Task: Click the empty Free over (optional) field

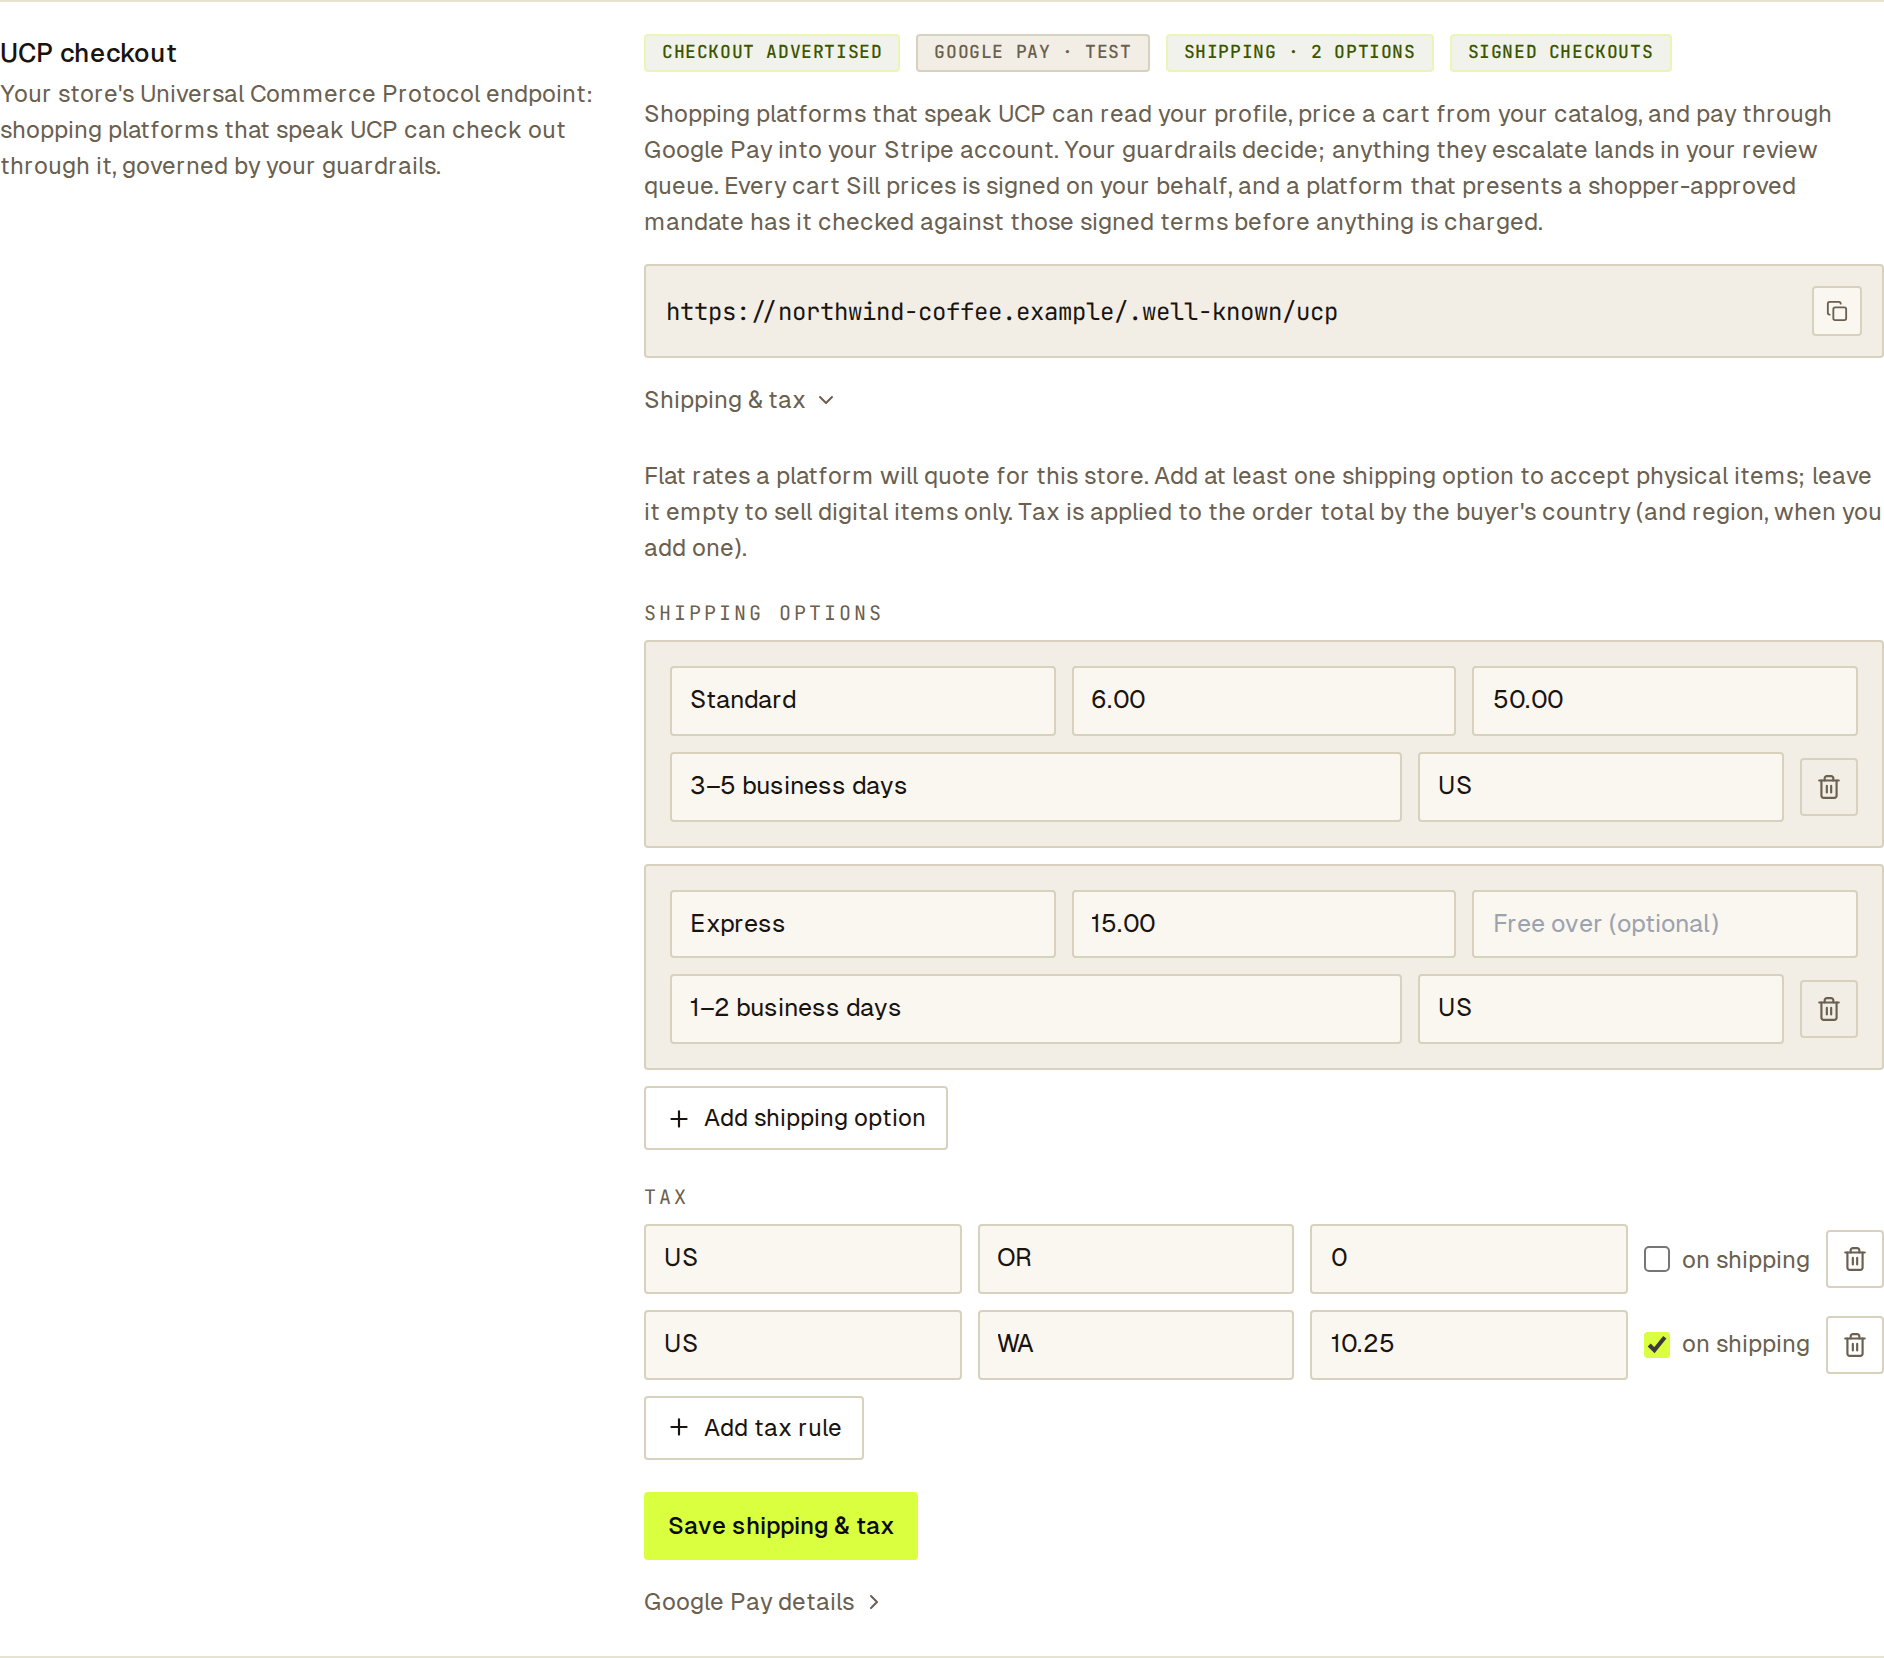Action: tap(1665, 924)
